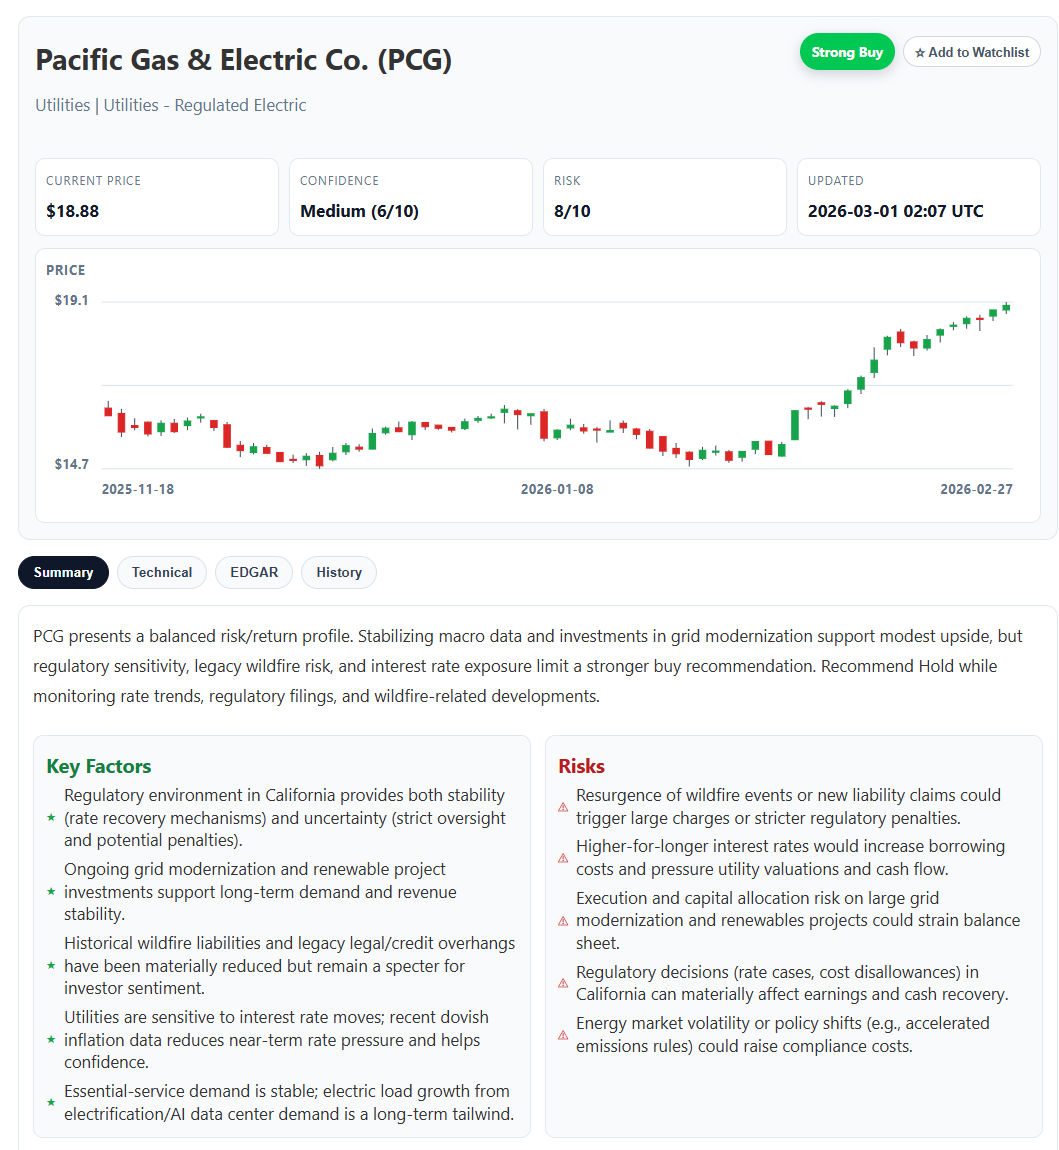This screenshot has height=1150, width=1059.
Task: Click the warning icon next to the interest rates risk
Action: [x=562, y=857]
